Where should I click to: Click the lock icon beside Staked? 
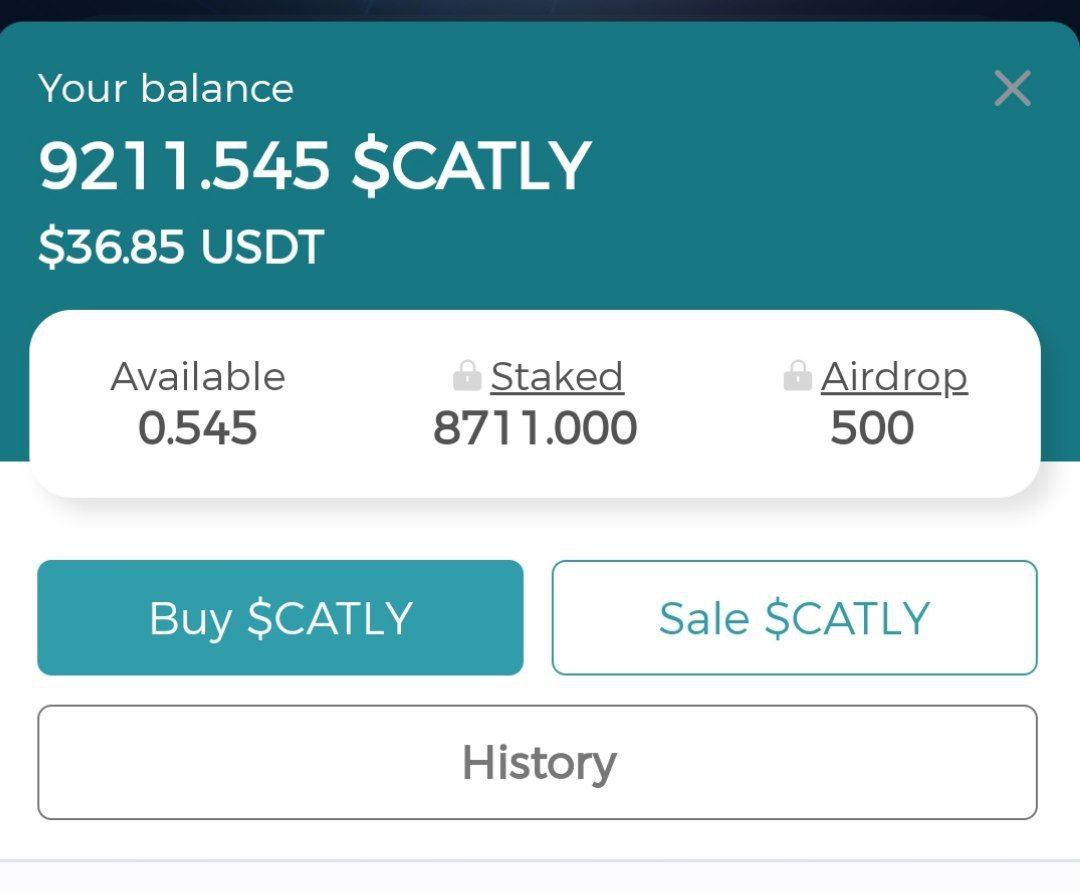pos(467,375)
